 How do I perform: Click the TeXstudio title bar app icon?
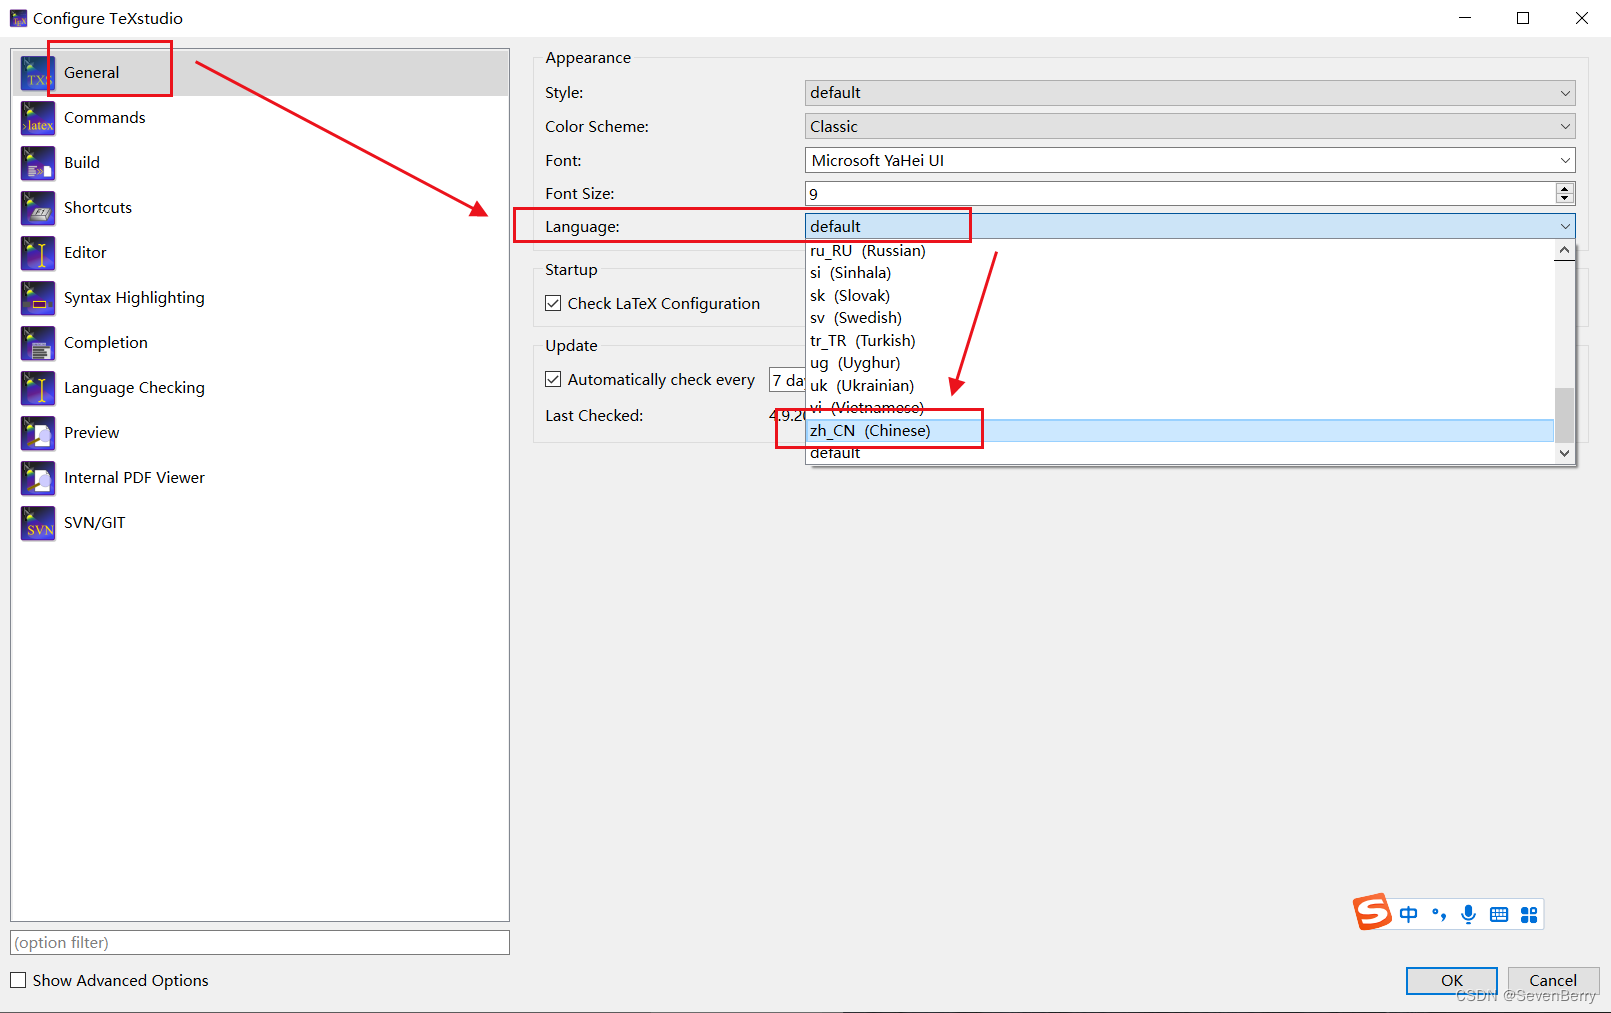[x=18, y=18]
